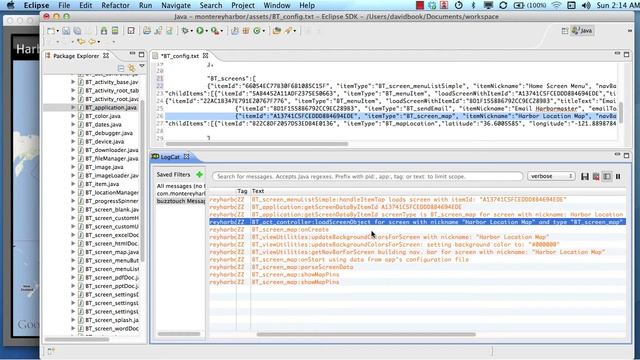Click the Android Lint check icon
Viewport: 640px width, 360px height.
click(x=131, y=31)
